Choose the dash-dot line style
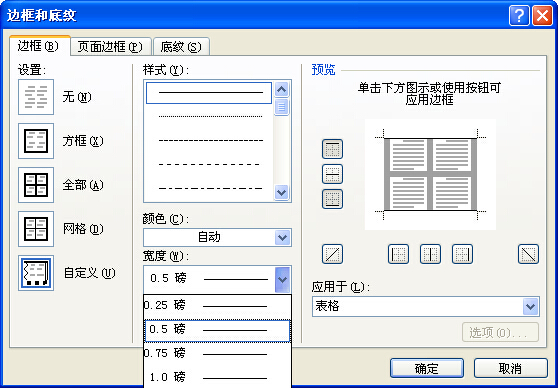 209,188
